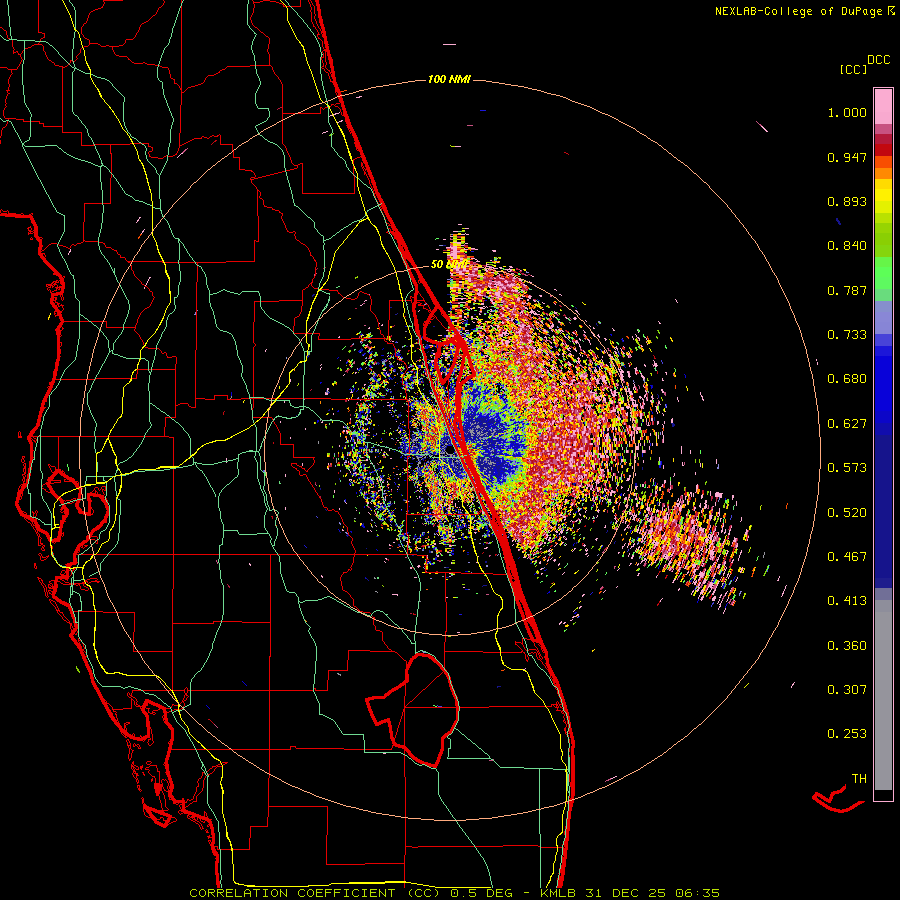
Task: Click the 100 NMI range ring label
Action: [x=449, y=79]
